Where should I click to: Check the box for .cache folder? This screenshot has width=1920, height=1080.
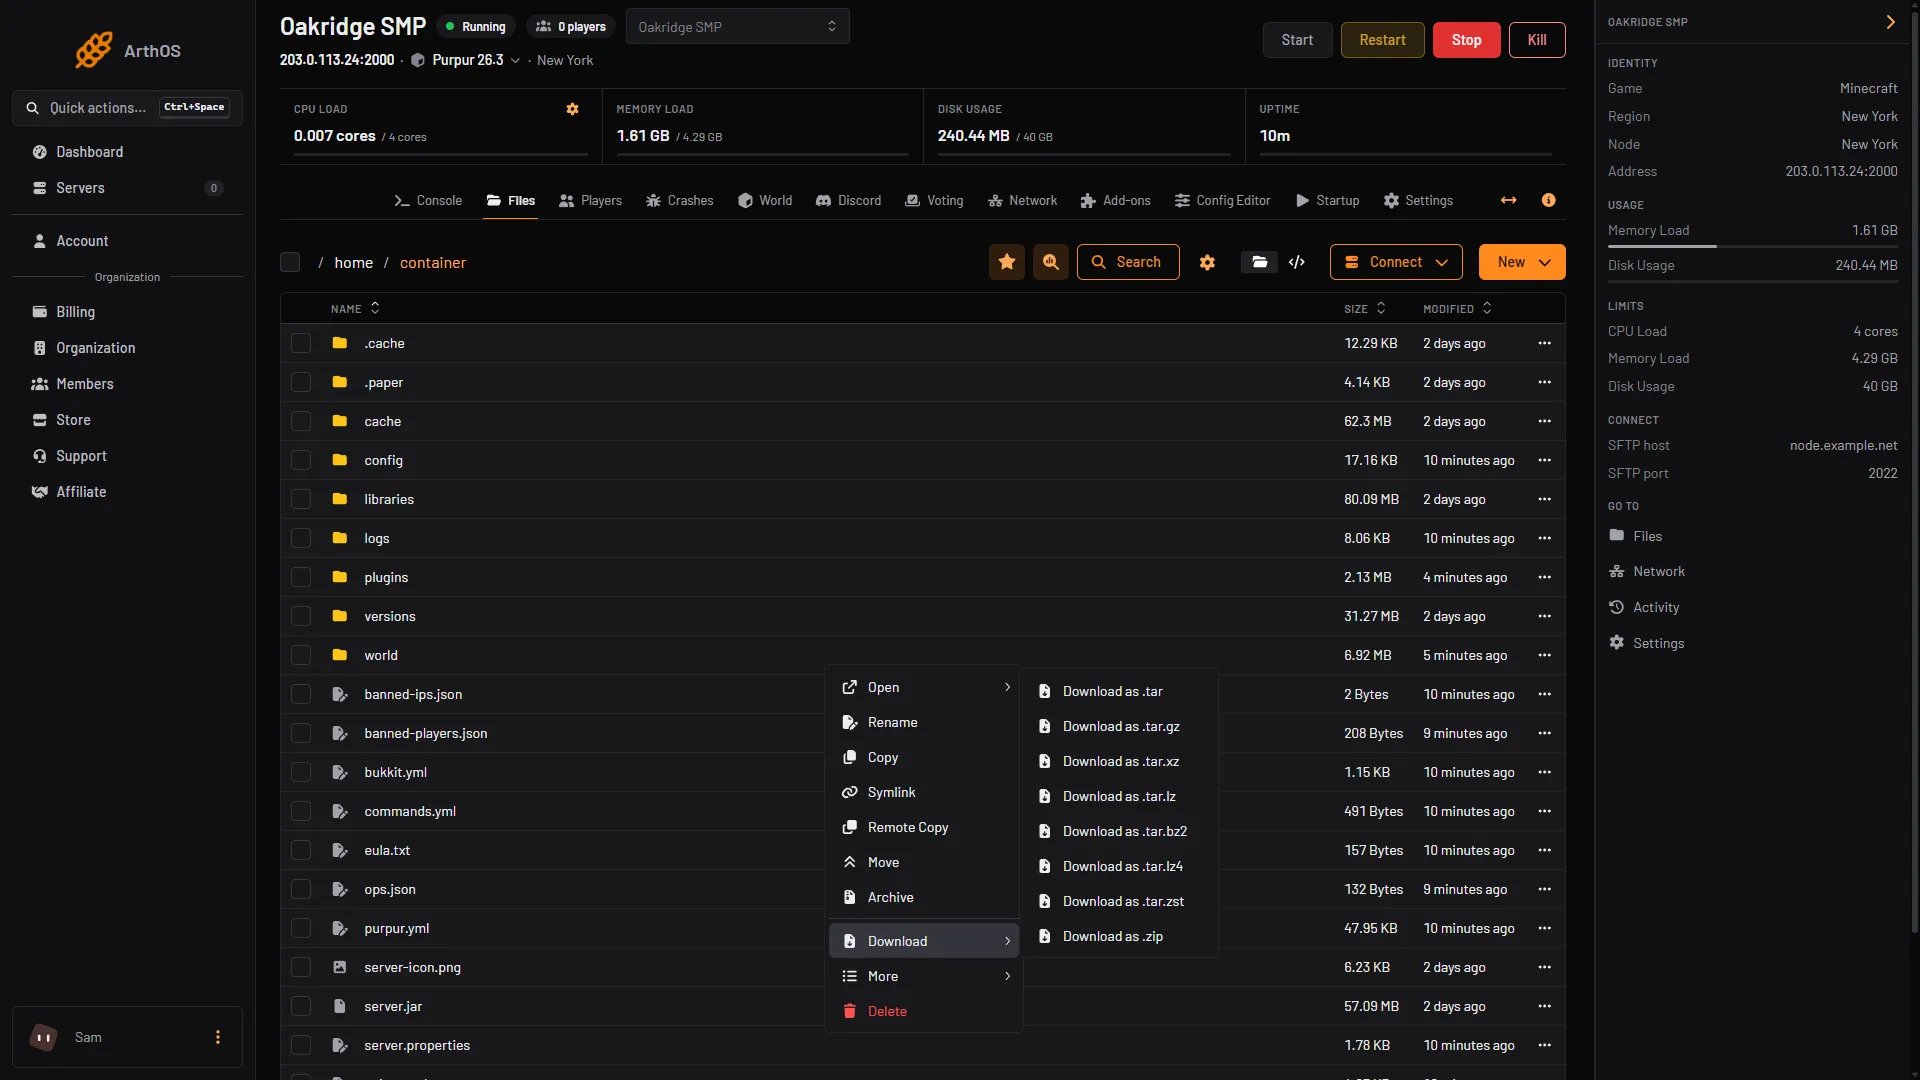click(301, 343)
